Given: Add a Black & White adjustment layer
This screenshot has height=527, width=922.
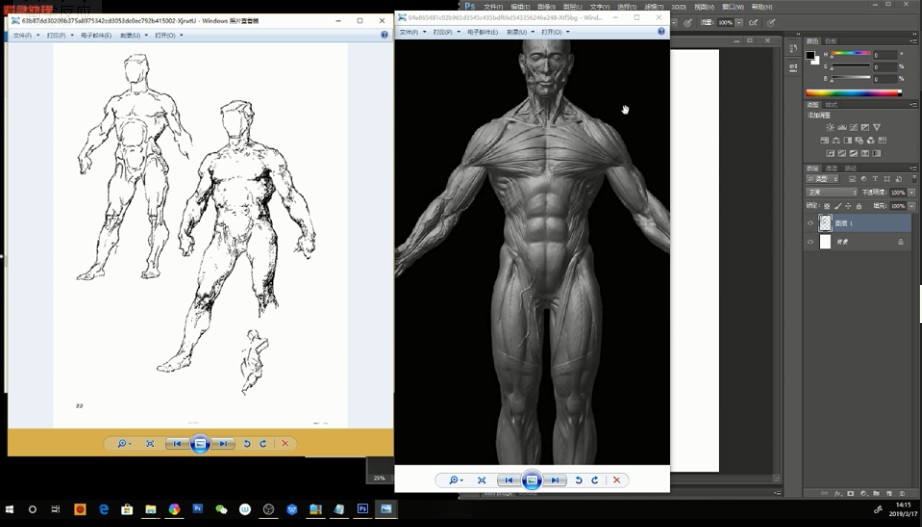Looking at the screenshot, I should click(847, 140).
